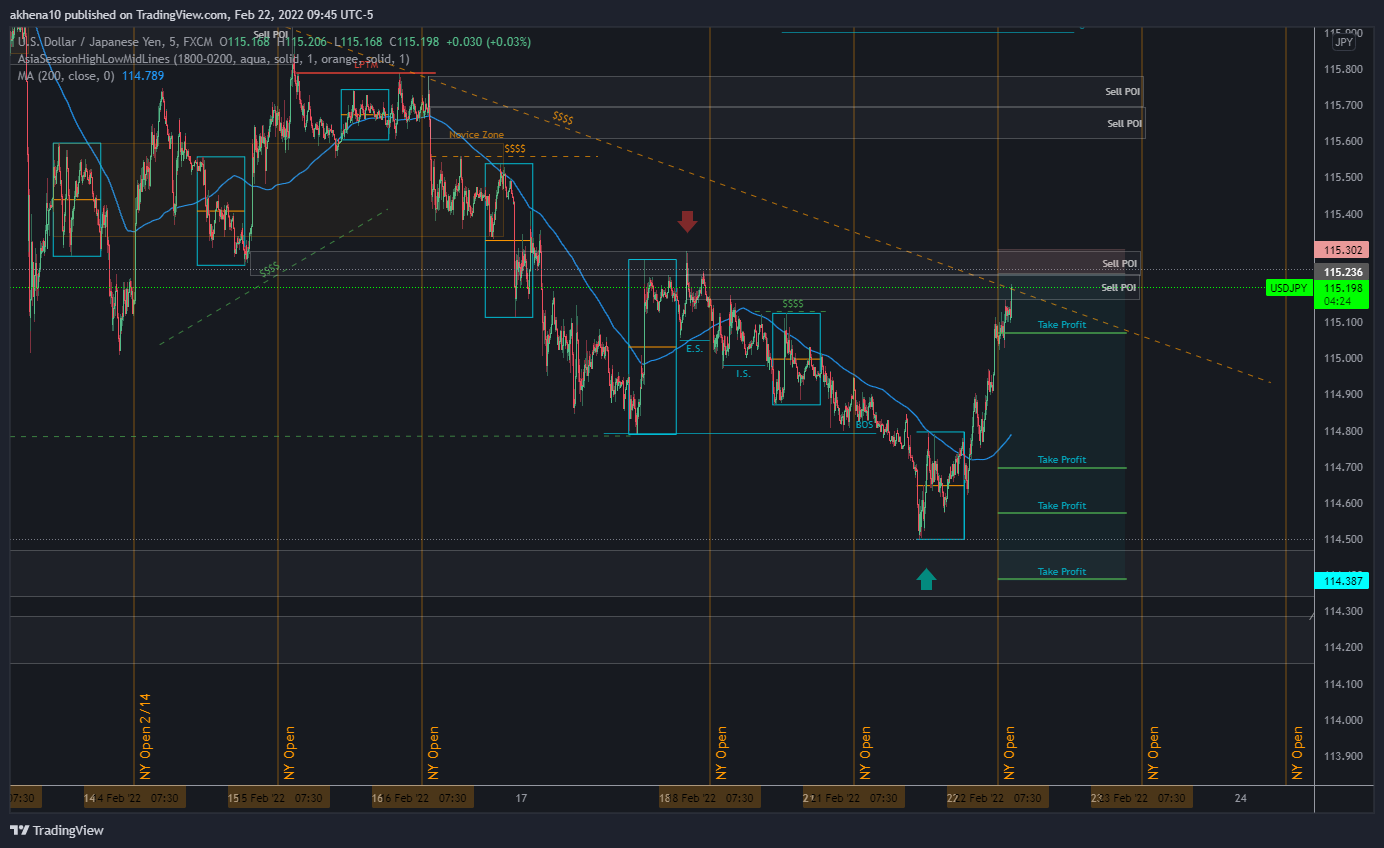Click the 23 Feb '22 07:30 time label
Image resolution: width=1384 pixels, height=848 pixels.
[1142, 798]
